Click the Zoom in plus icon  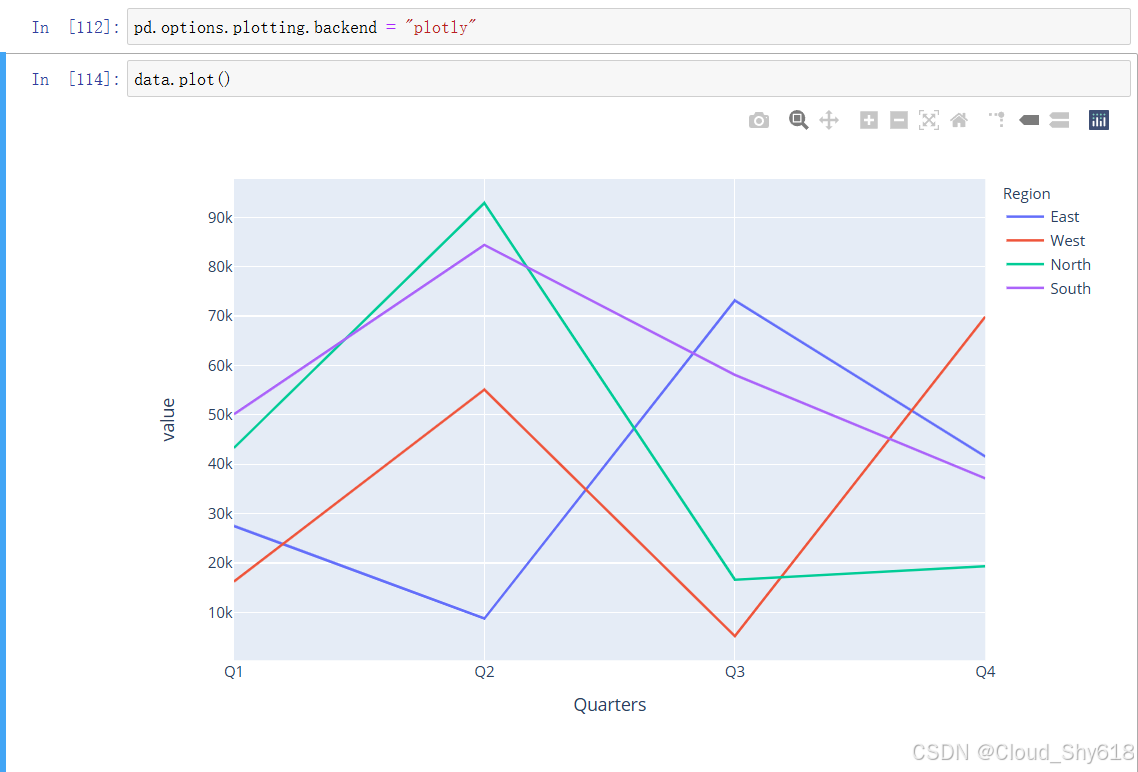869,120
